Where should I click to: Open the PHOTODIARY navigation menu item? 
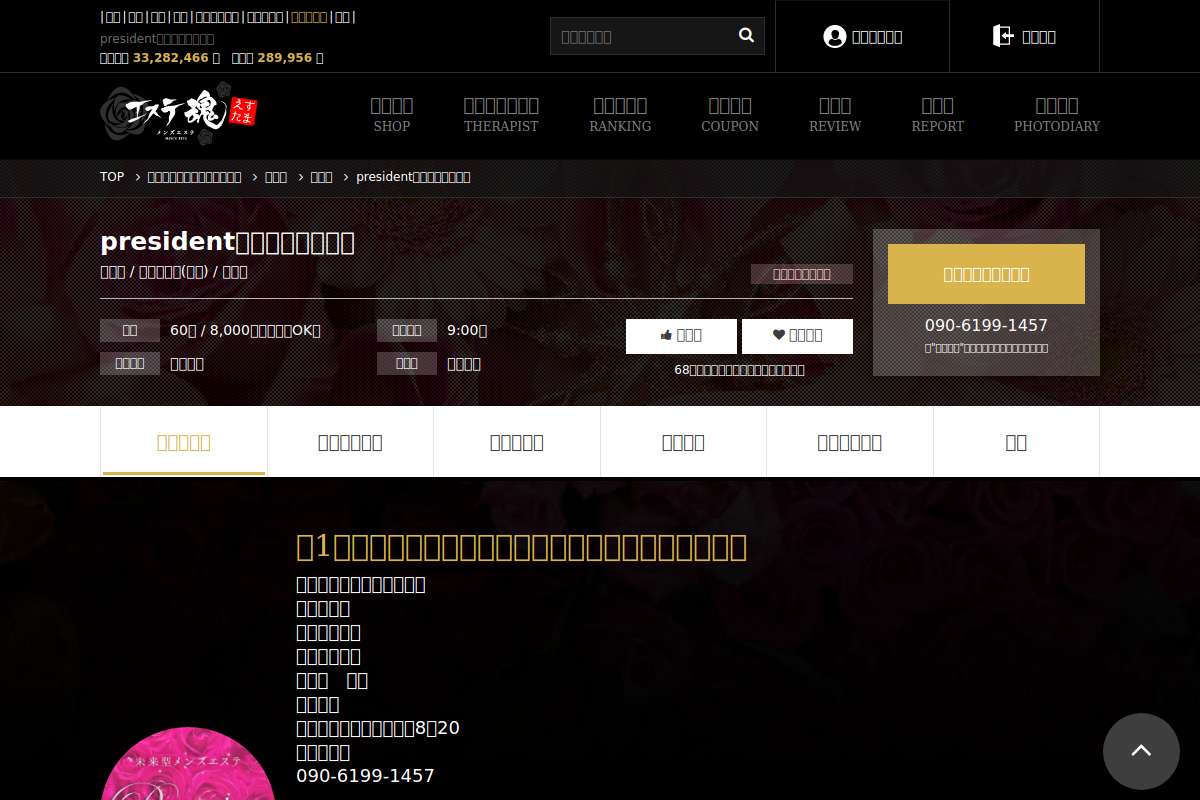pos(1057,115)
